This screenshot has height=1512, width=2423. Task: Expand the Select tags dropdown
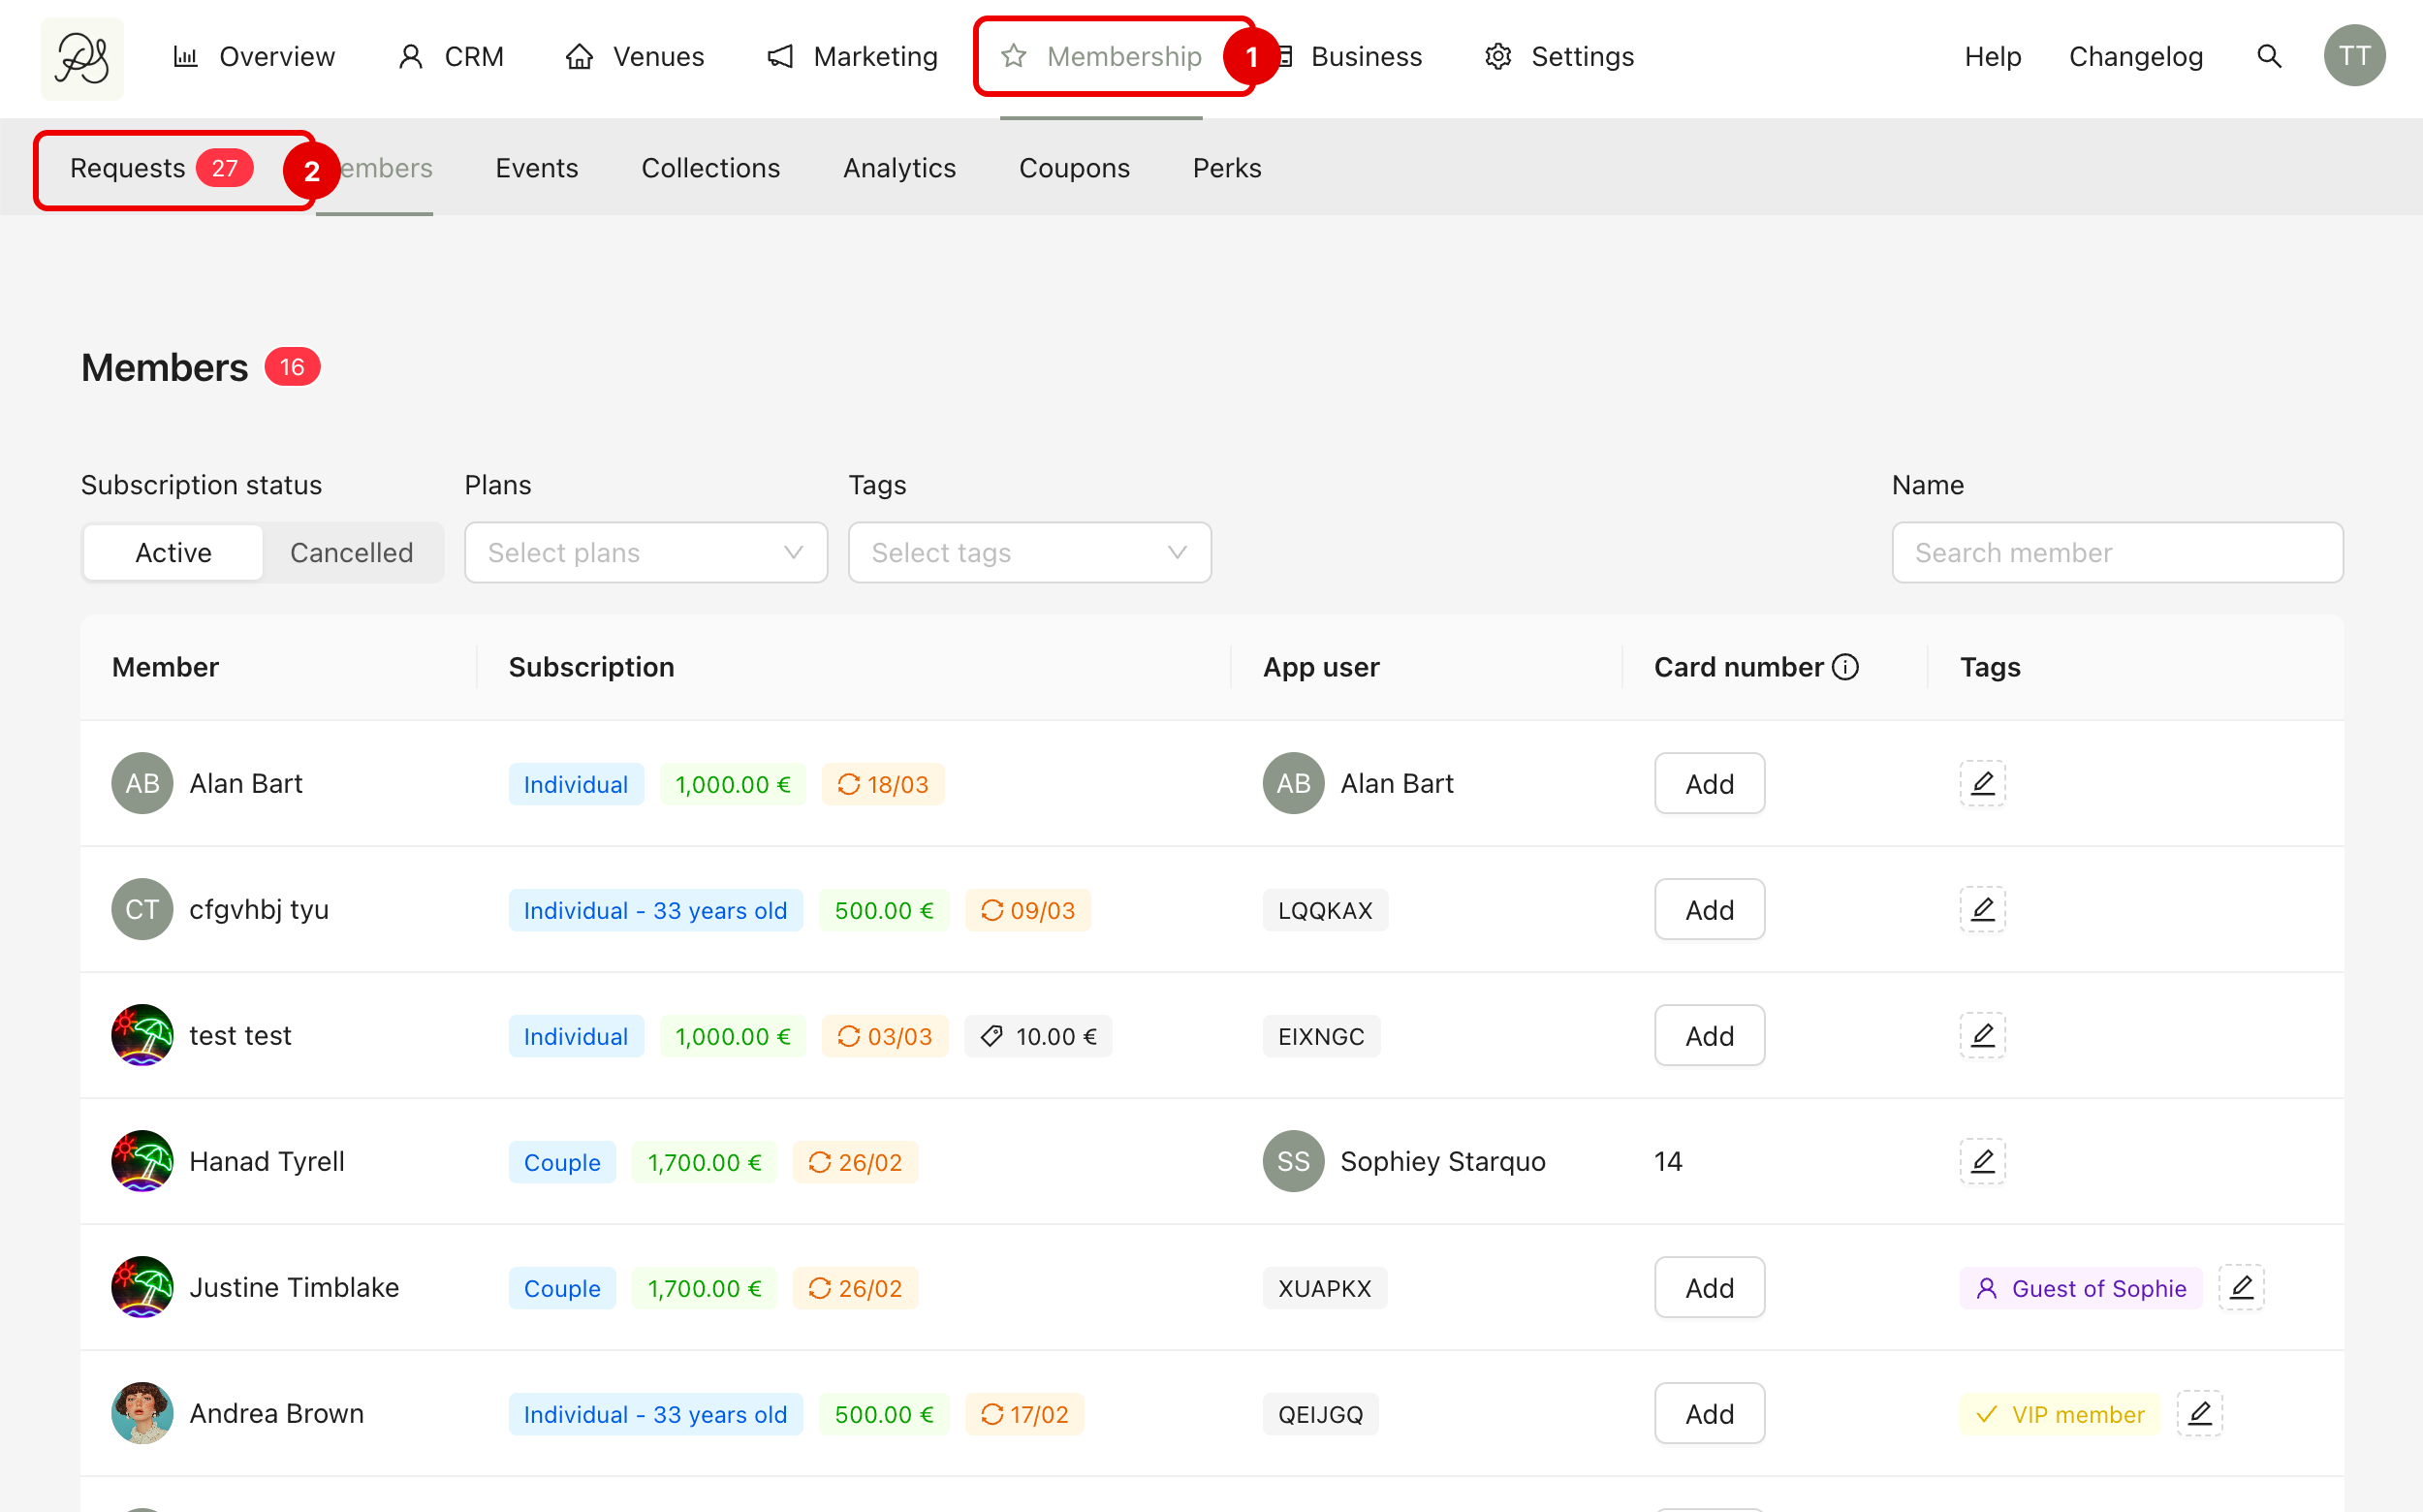1029,553
